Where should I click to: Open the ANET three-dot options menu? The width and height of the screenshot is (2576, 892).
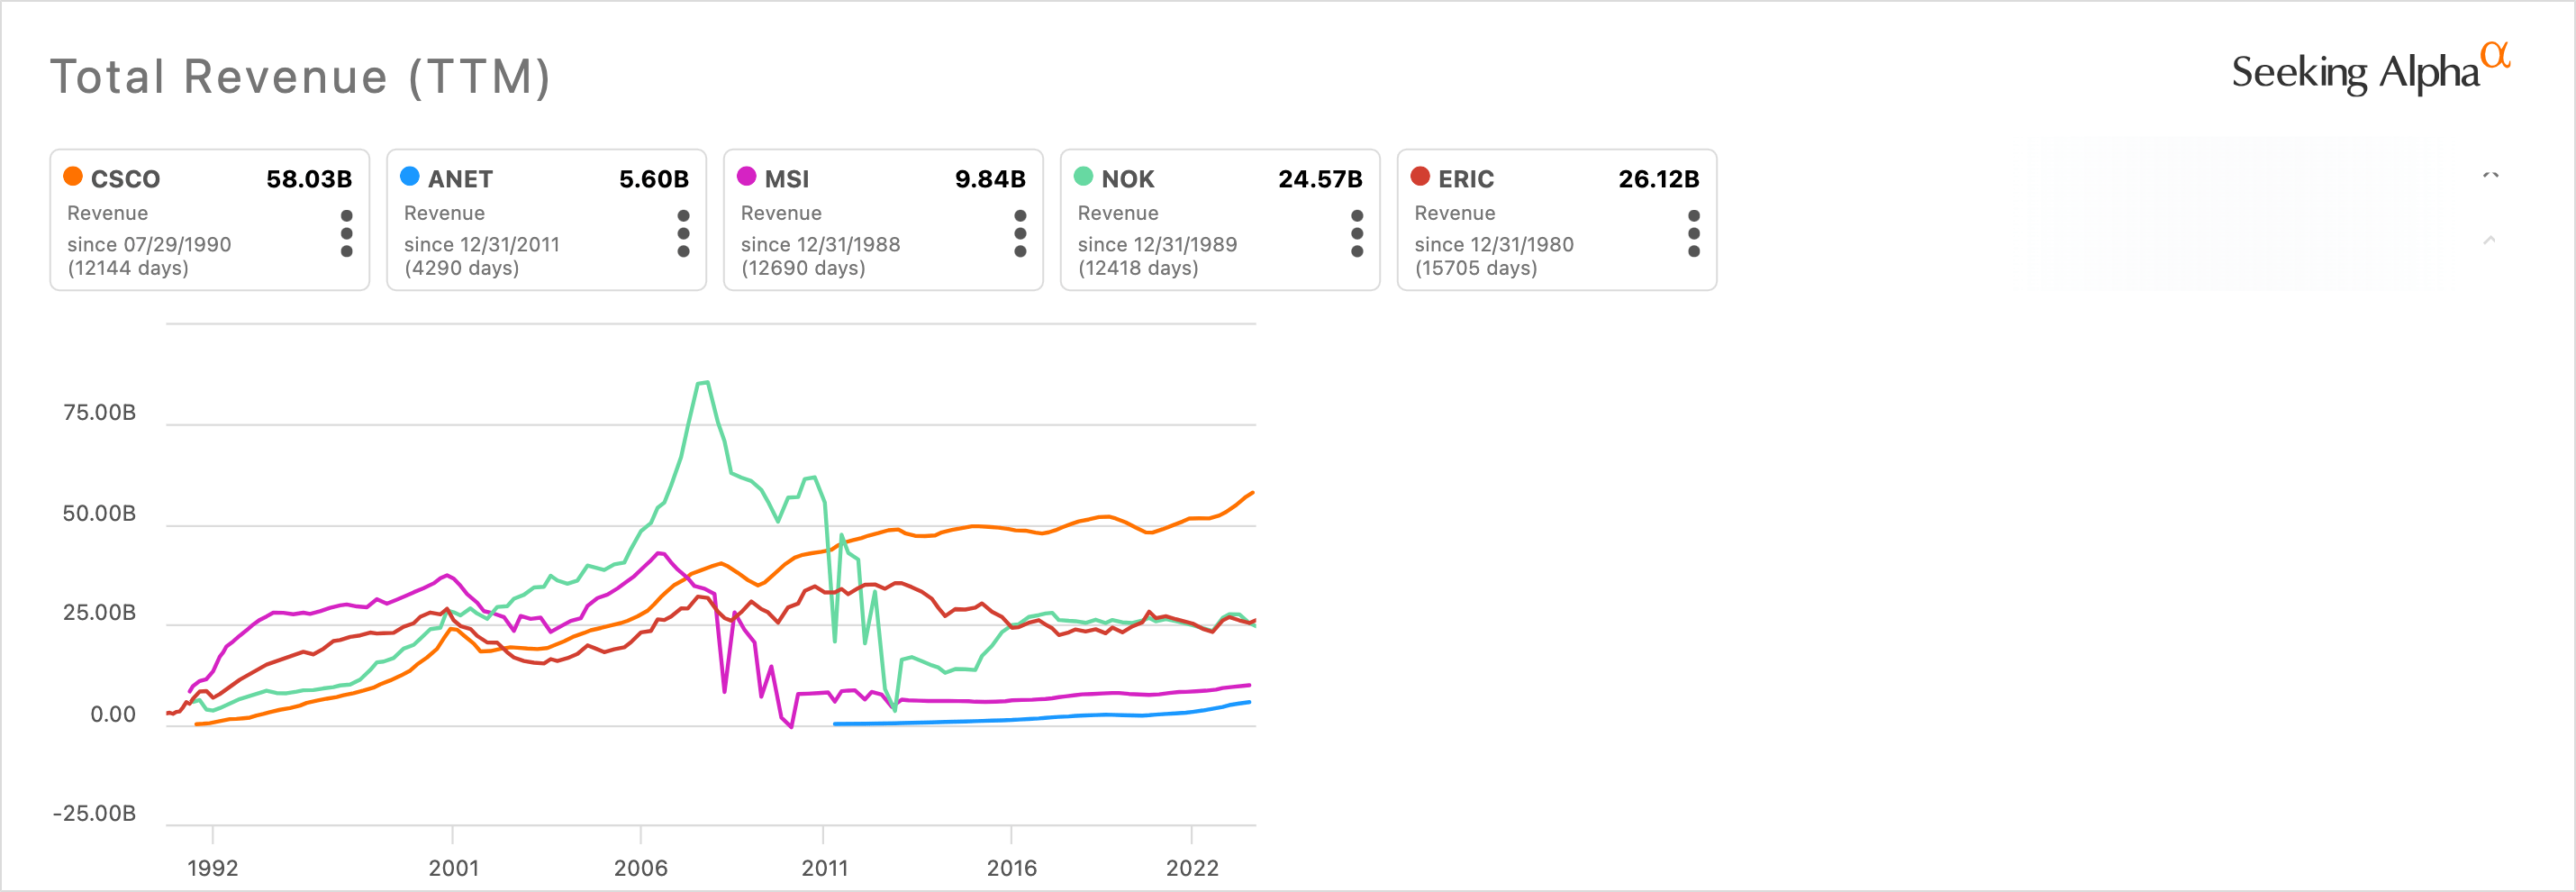[683, 233]
